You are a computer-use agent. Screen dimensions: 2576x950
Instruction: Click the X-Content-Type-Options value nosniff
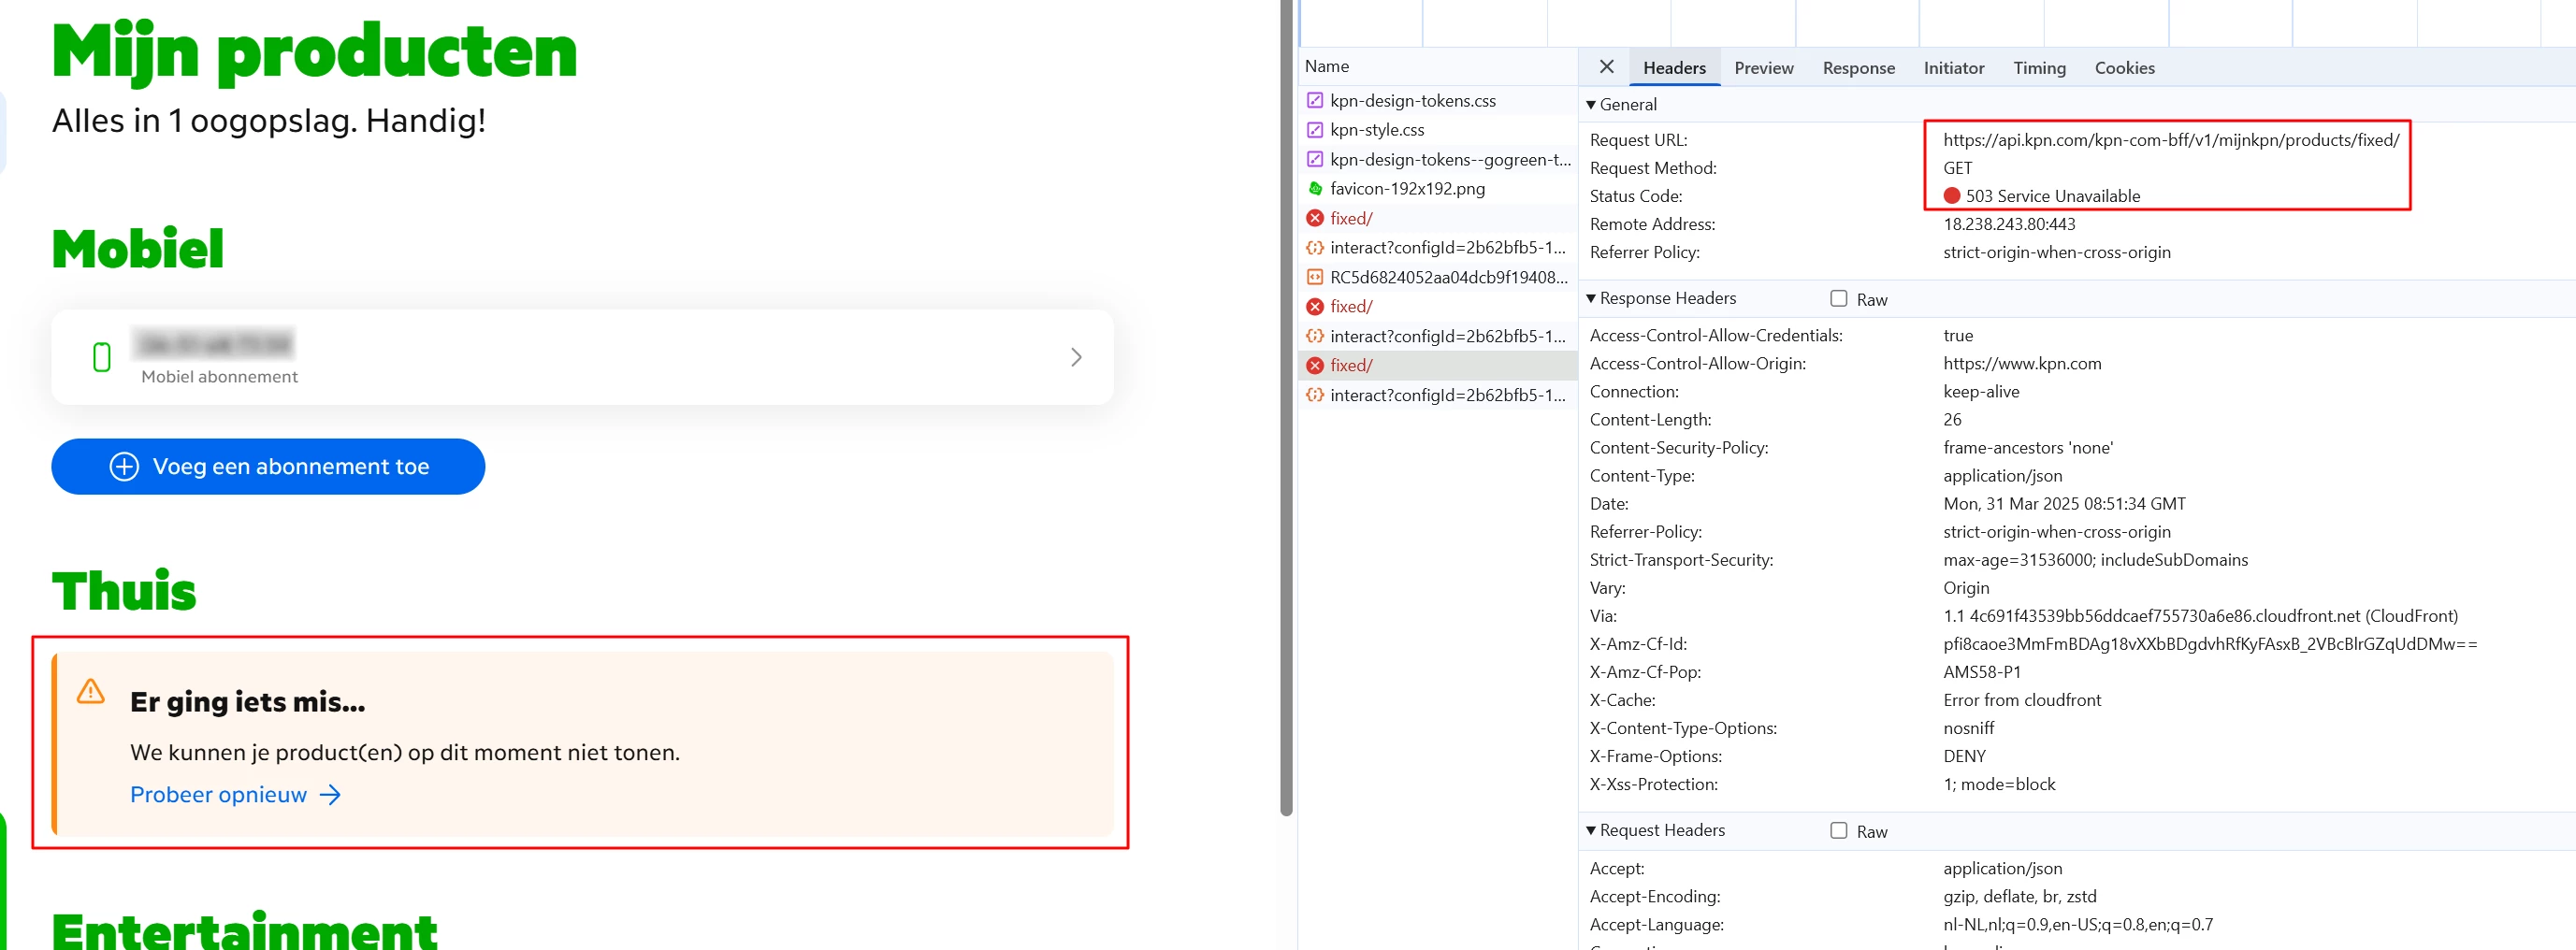click(x=1968, y=727)
